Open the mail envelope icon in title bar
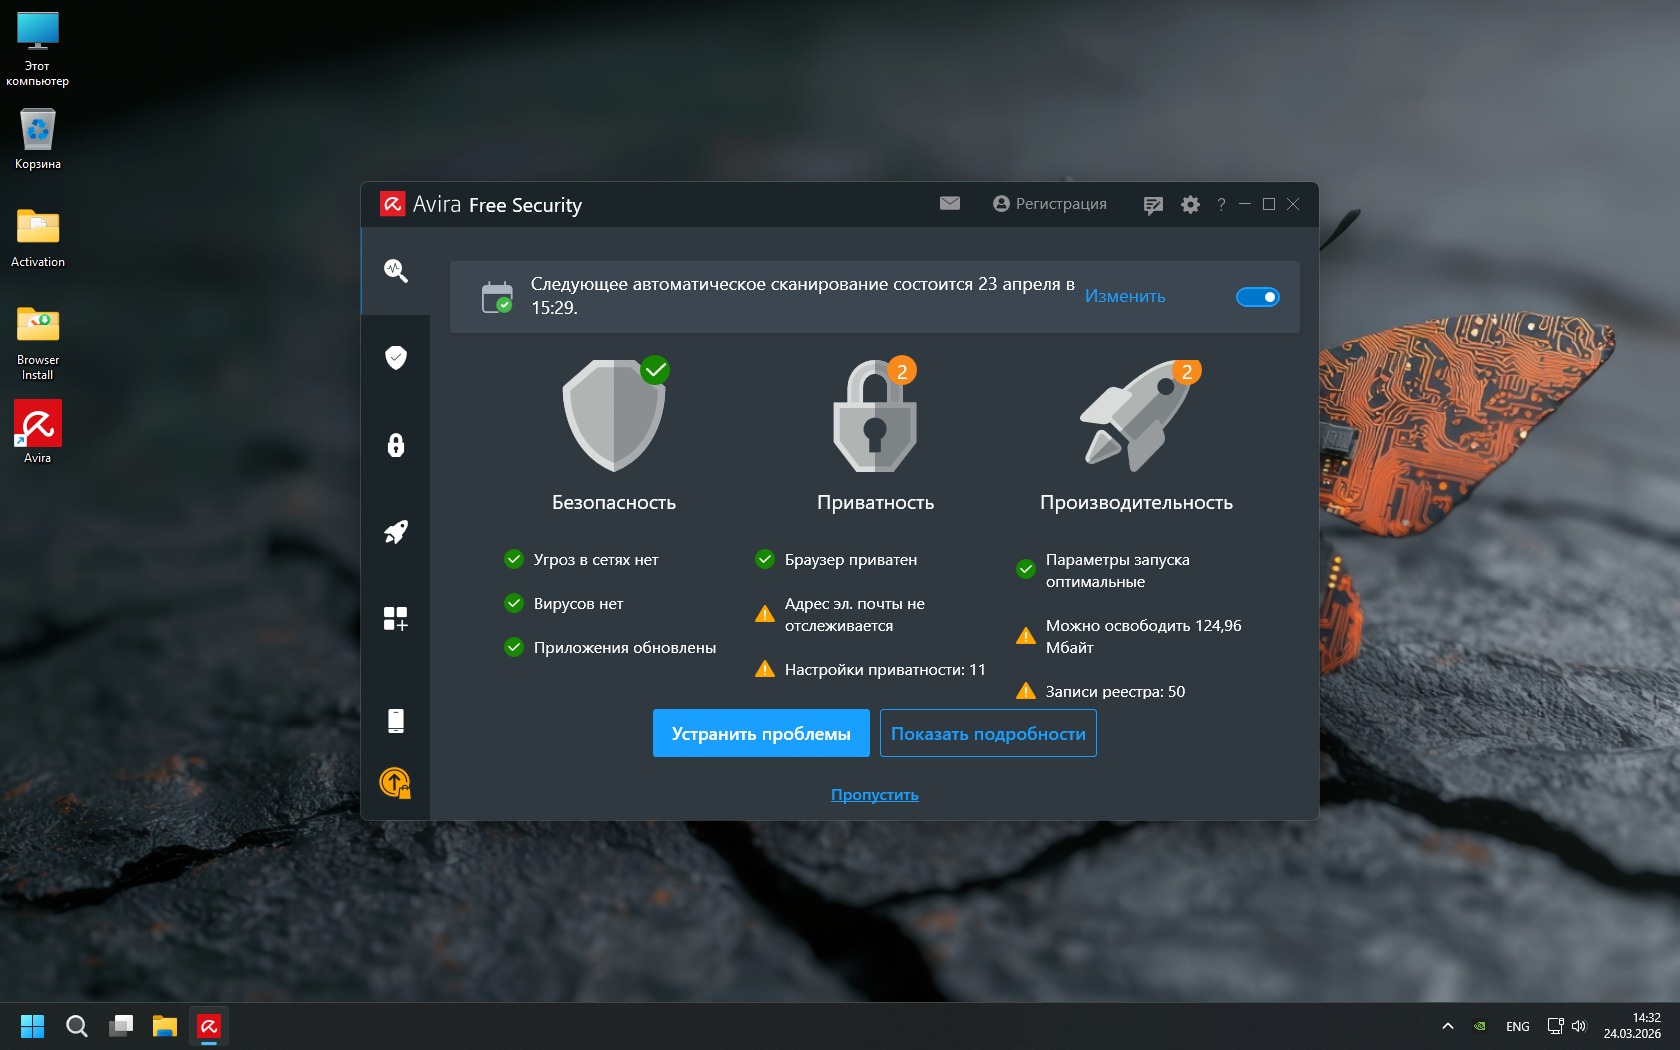This screenshot has width=1680, height=1050. point(950,204)
